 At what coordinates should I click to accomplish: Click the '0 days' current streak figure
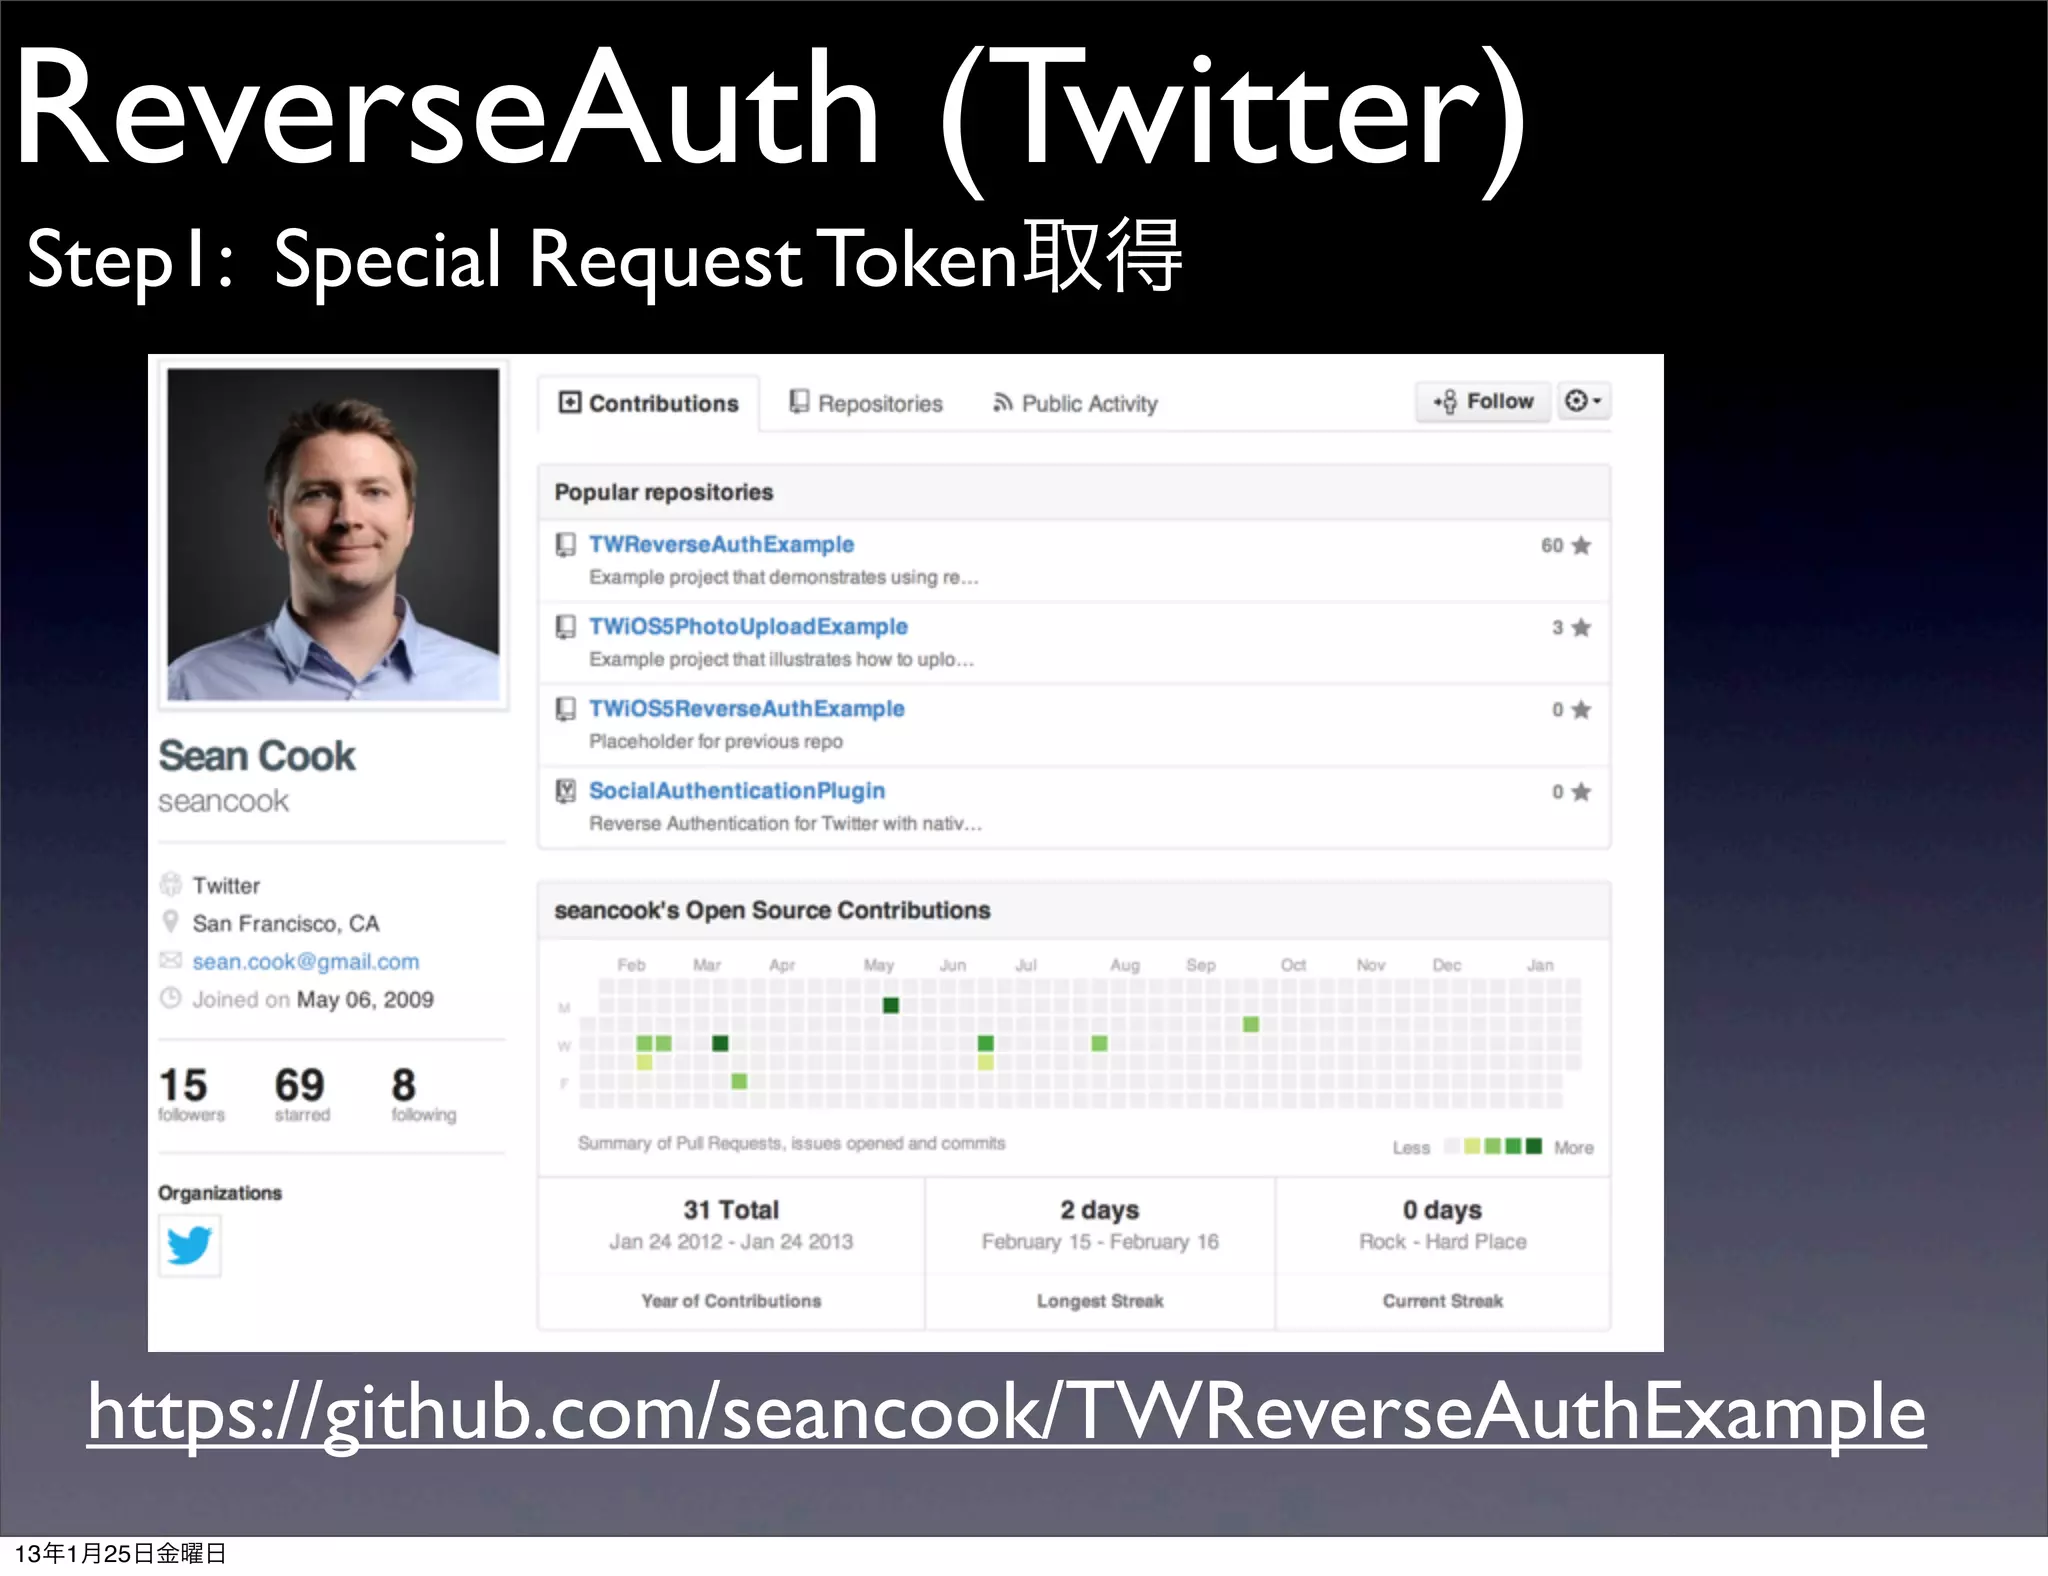click(x=1443, y=1209)
